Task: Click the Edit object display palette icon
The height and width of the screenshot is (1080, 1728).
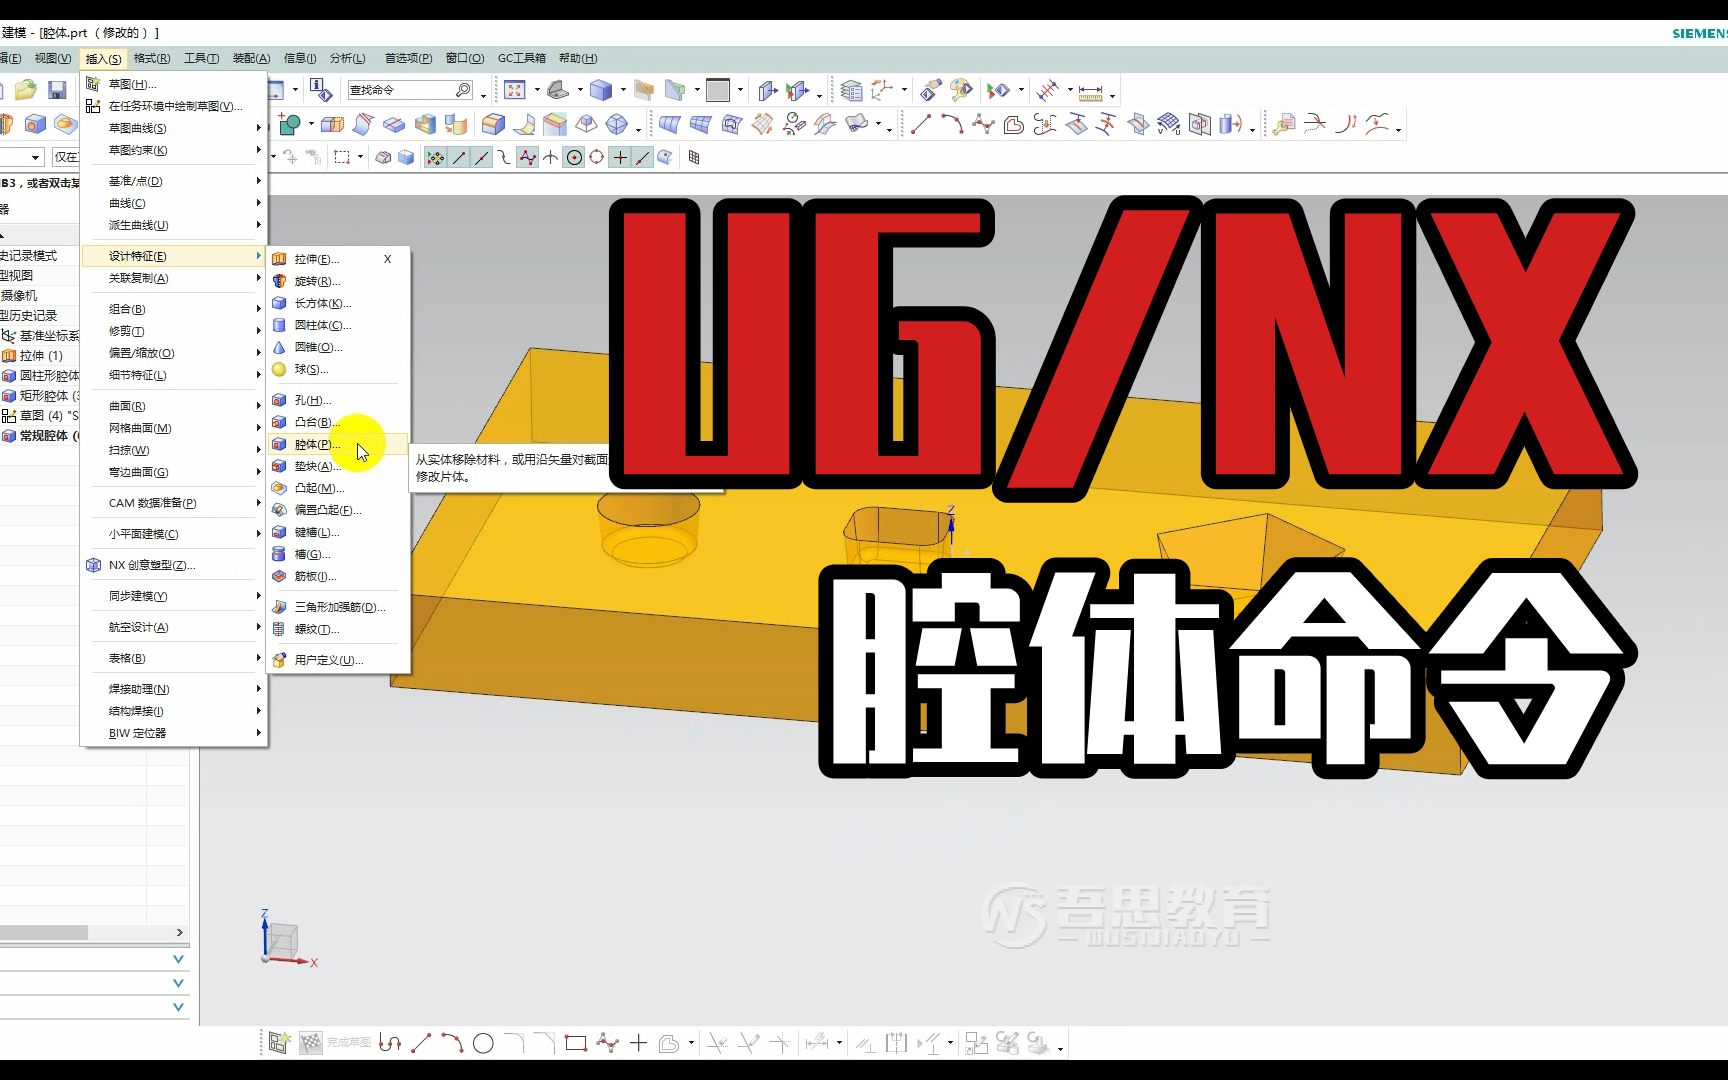Action: point(962,90)
